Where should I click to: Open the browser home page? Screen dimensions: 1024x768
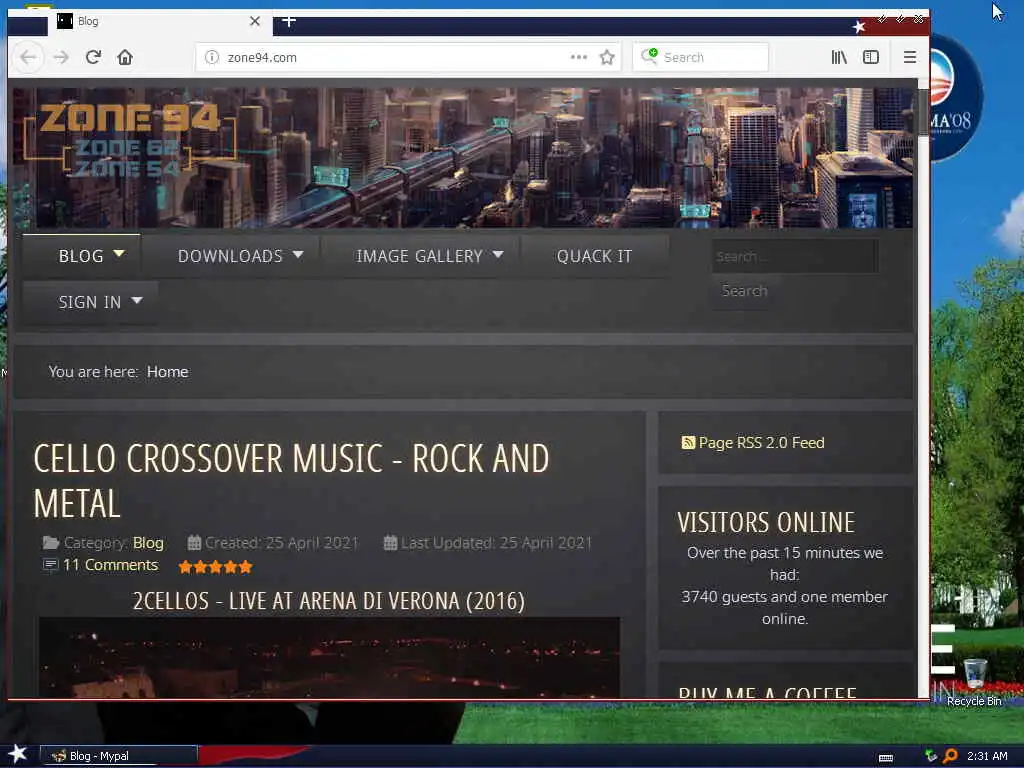125,57
